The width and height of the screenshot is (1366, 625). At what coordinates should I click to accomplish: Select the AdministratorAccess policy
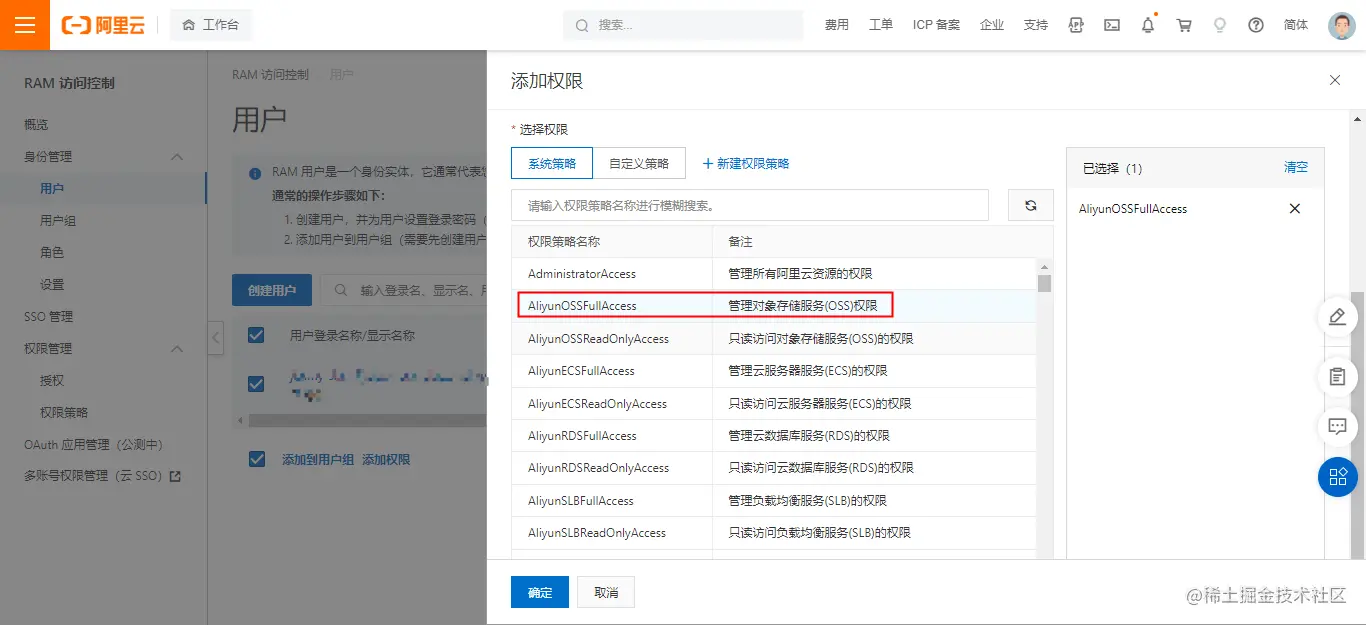click(774, 274)
